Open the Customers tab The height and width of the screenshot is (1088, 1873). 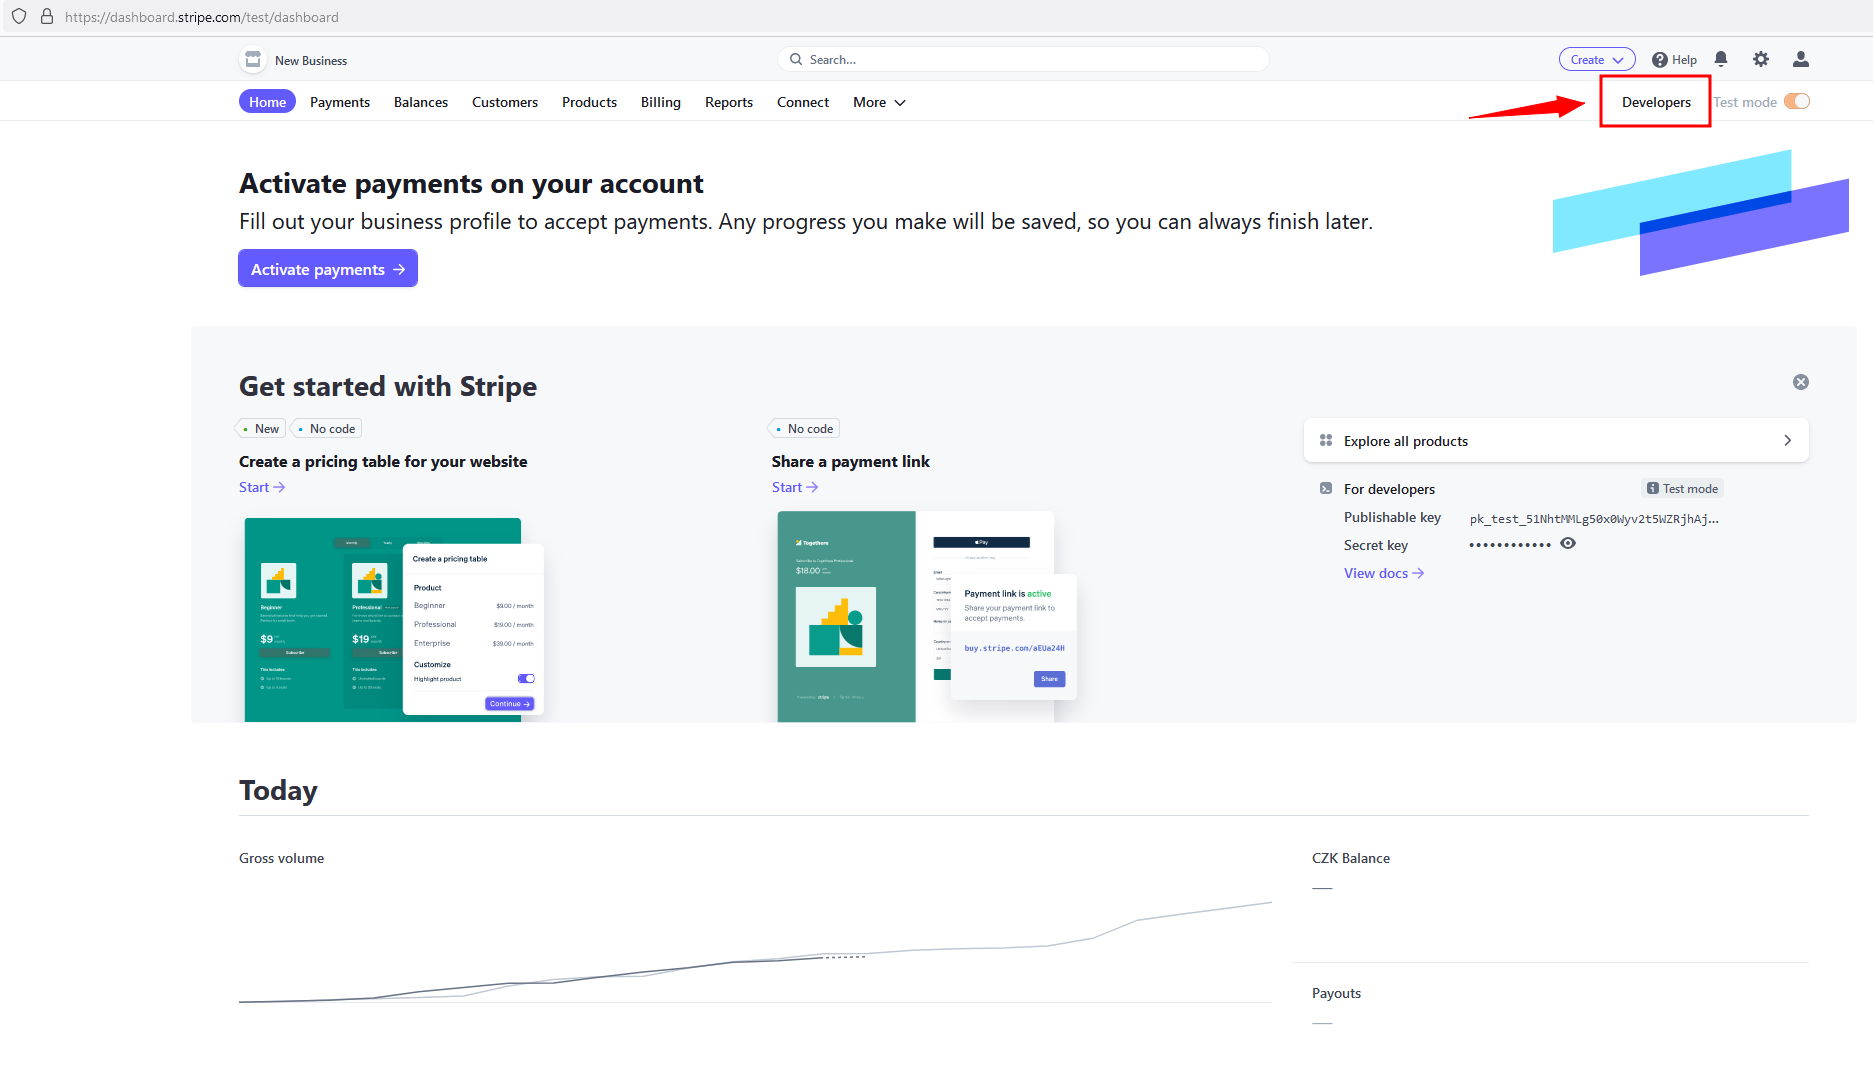pyautogui.click(x=505, y=102)
